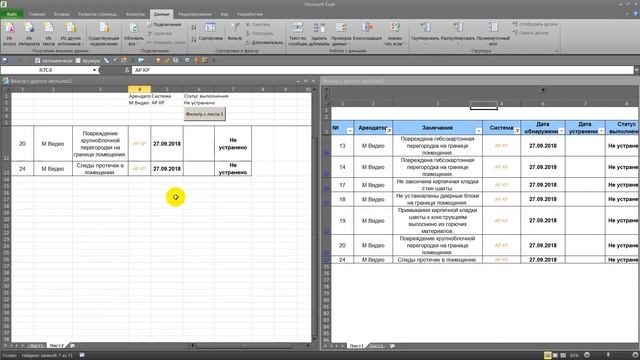Click the sort ascending icon
Viewport: 640px width, 360px height.
click(194, 28)
